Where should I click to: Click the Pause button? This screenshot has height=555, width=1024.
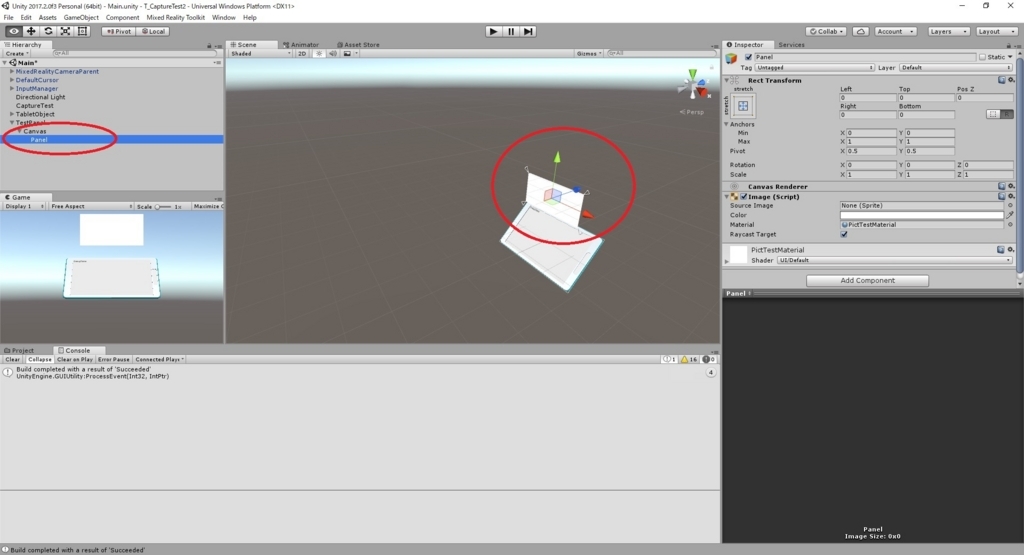click(x=511, y=31)
